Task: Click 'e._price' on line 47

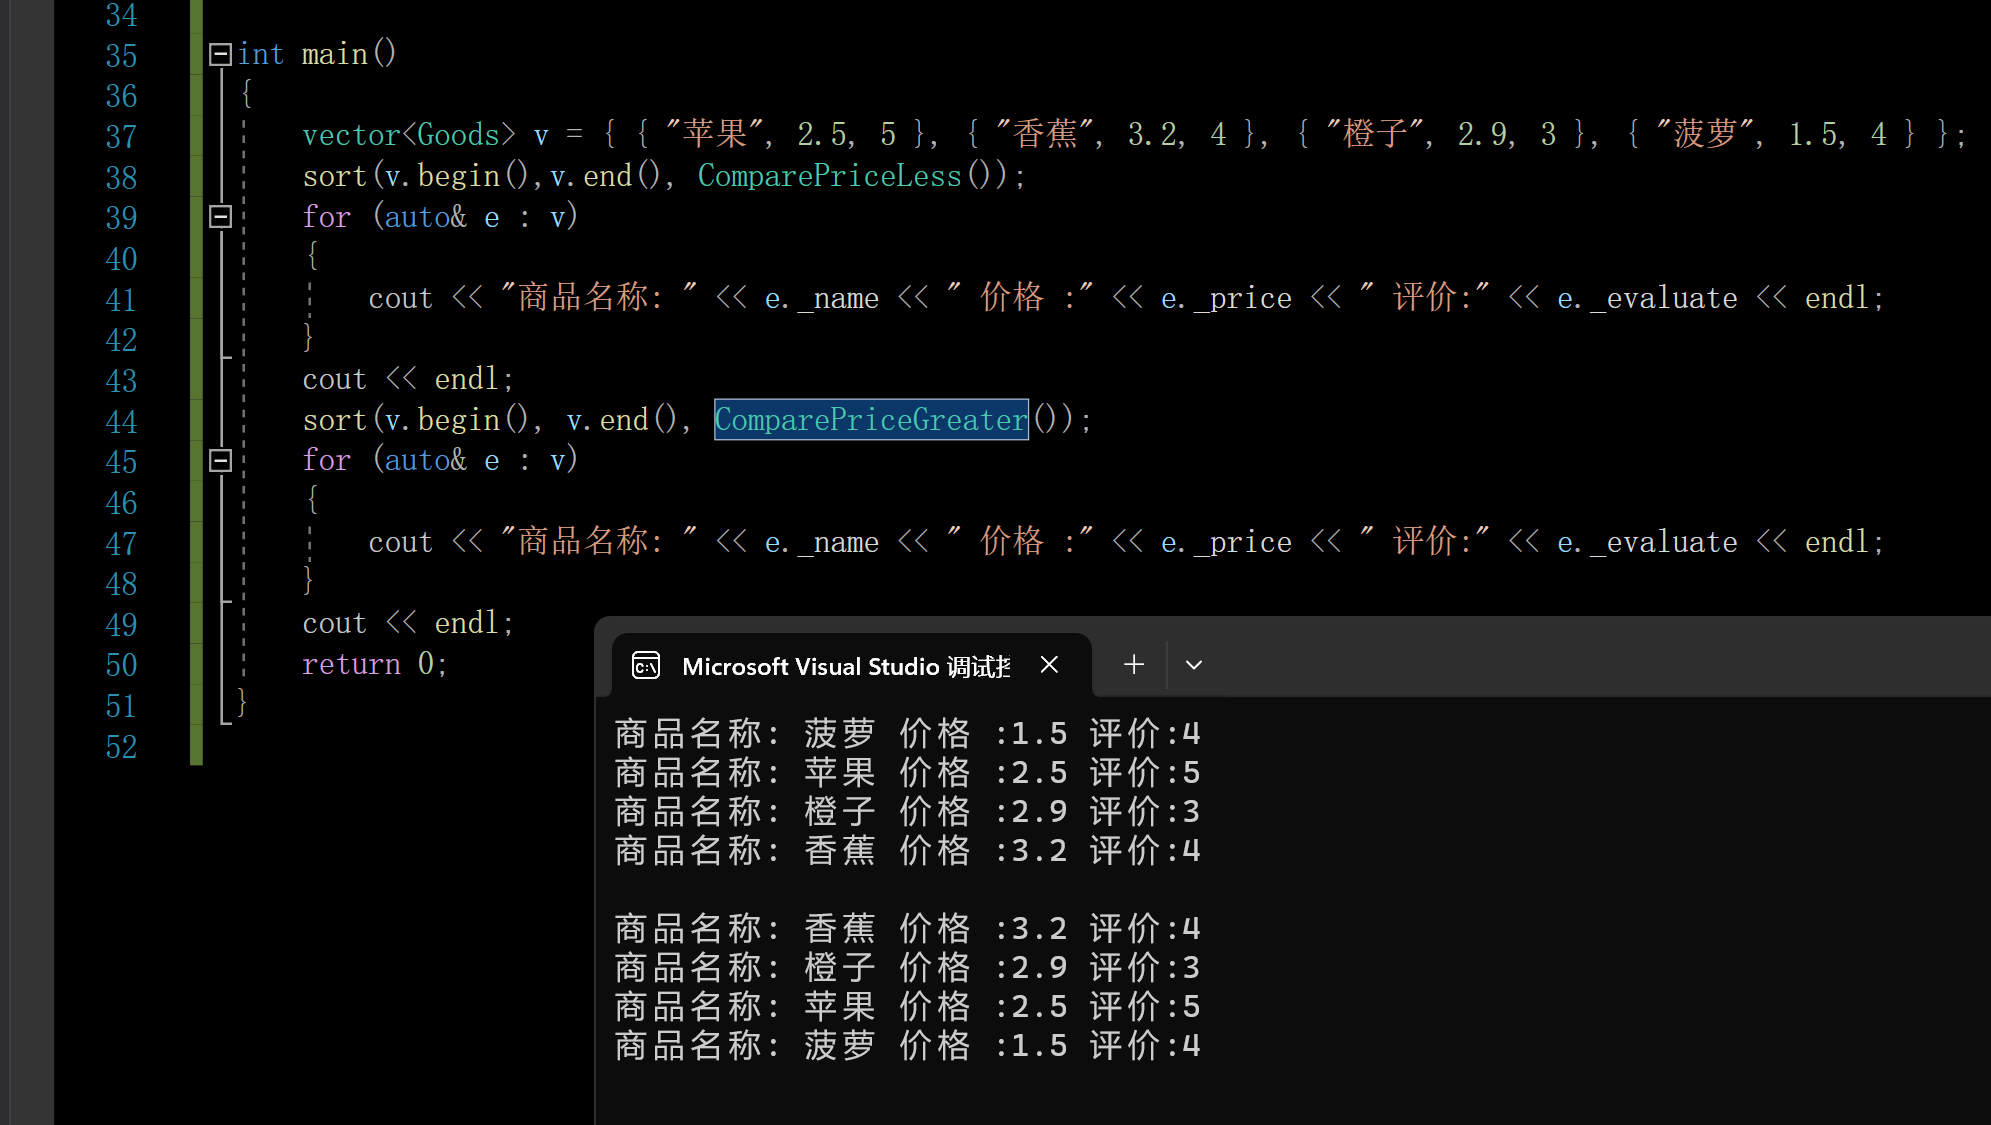Action: coord(1226,542)
